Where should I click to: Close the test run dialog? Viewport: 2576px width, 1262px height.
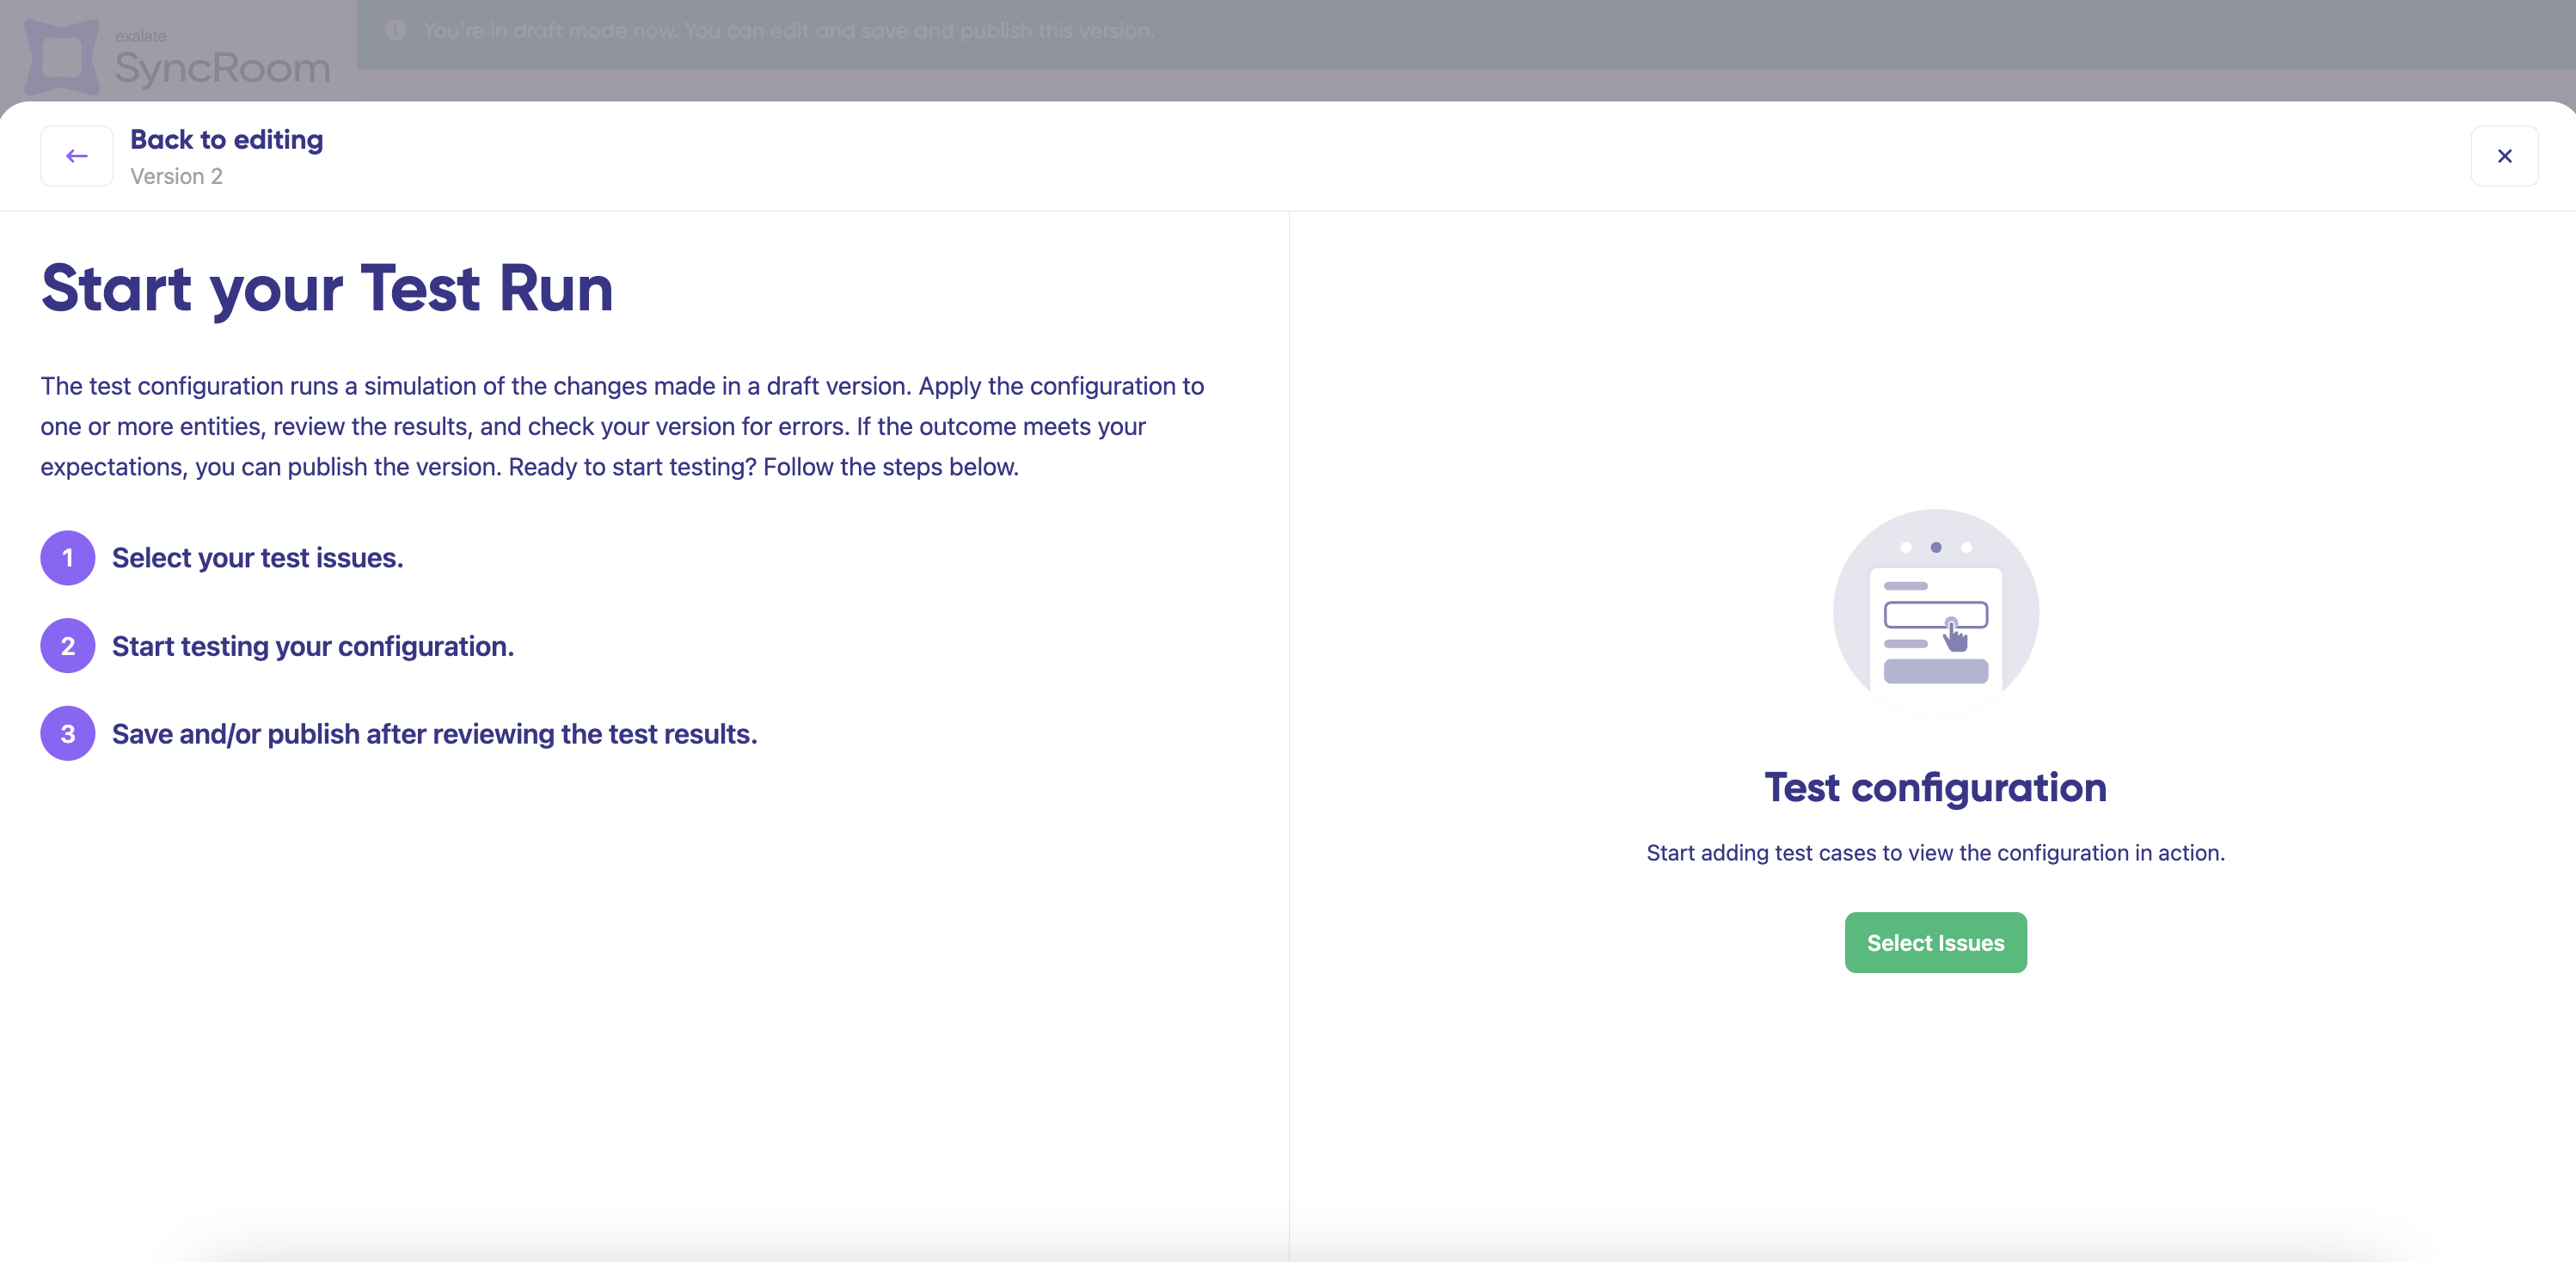[2504, 156]
